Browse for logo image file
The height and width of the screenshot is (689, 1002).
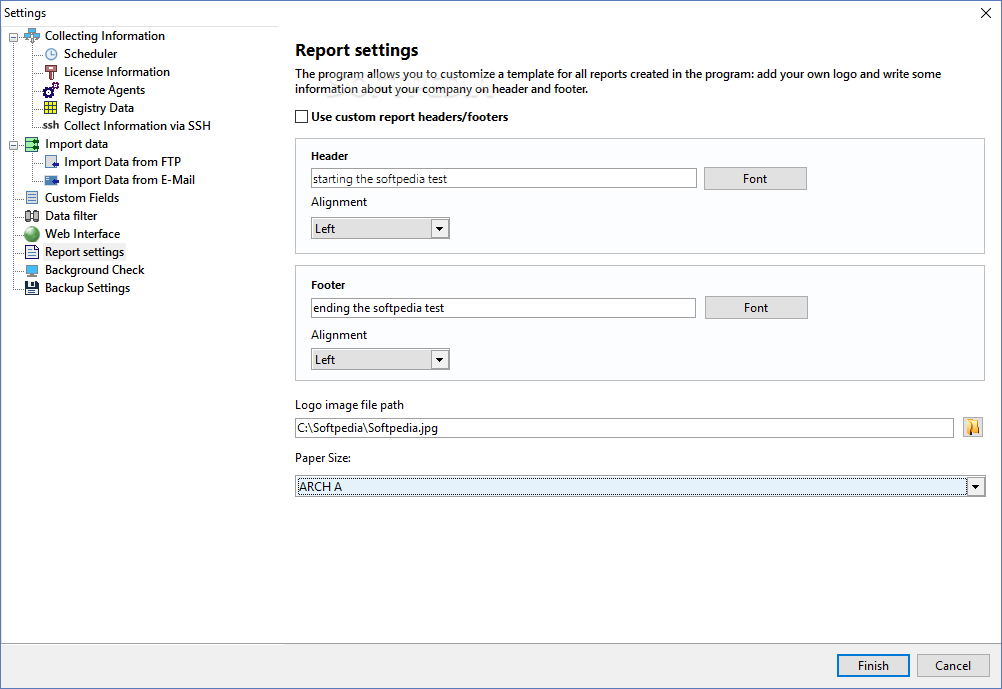pos(973,428)
